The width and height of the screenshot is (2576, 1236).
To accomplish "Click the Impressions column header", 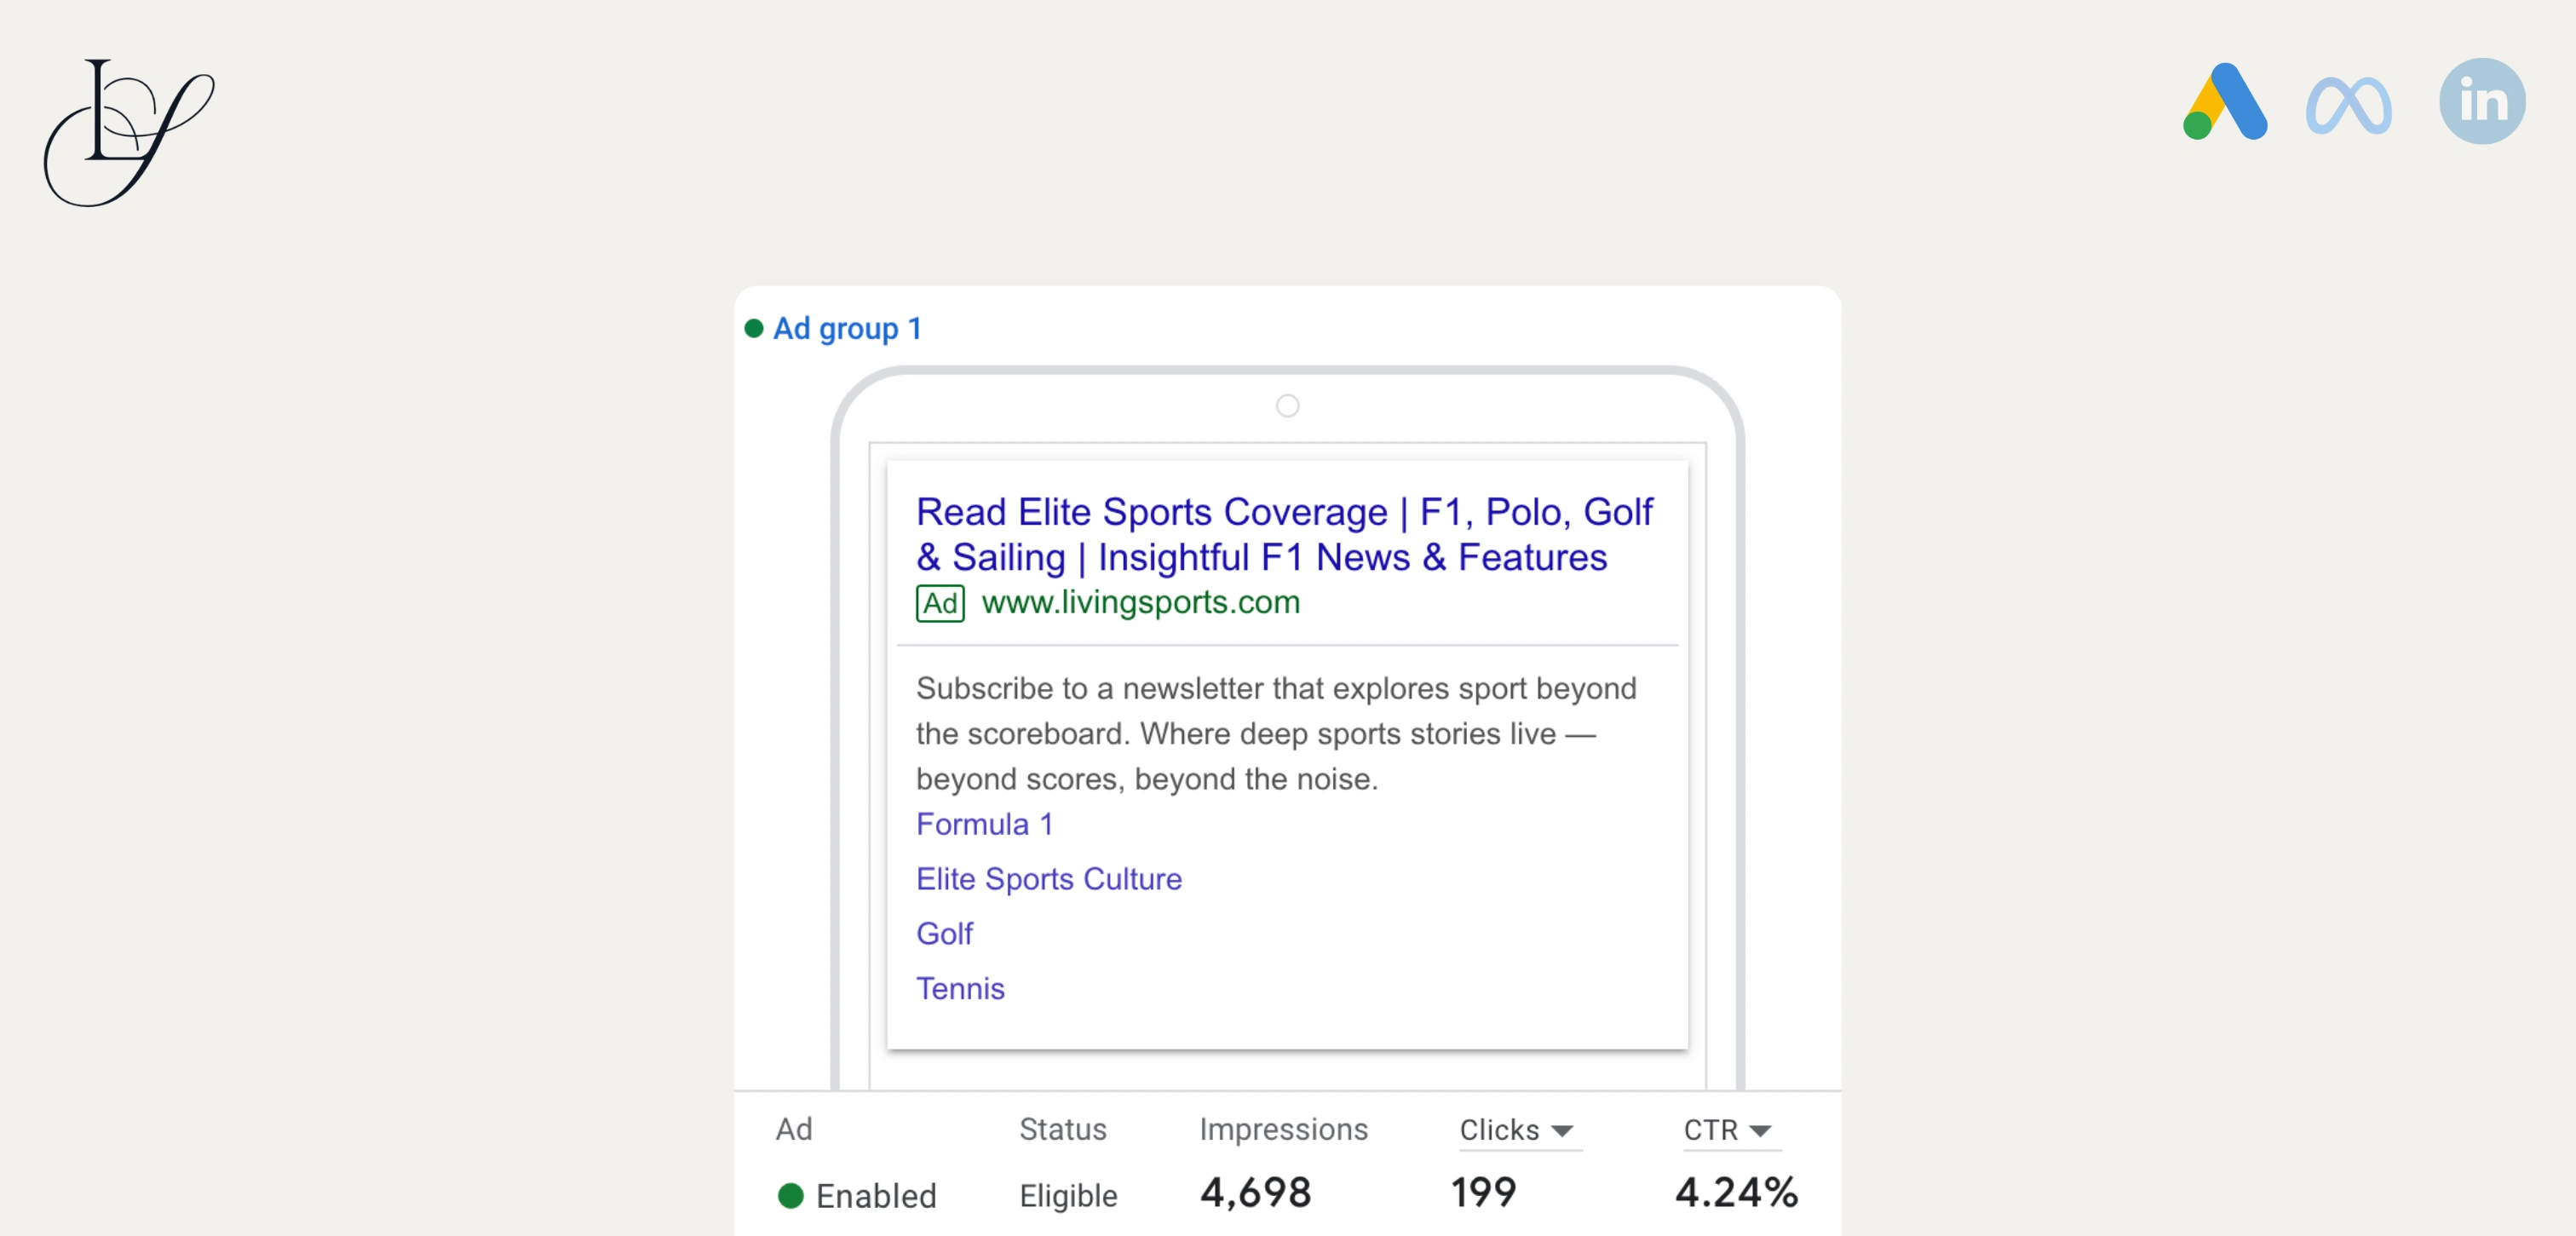I will (1283, 1129).
